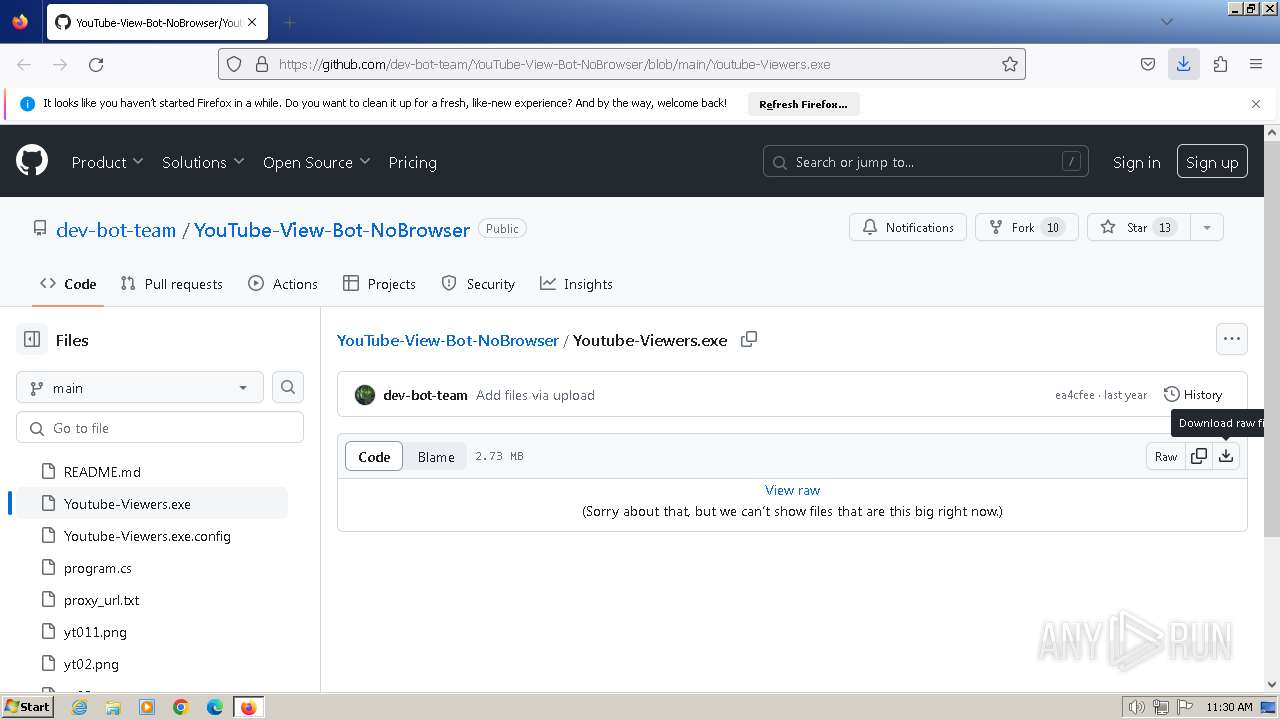Close the Refresh Firefox notification bar
The image size is (1280, 720).
point(1256,104)
